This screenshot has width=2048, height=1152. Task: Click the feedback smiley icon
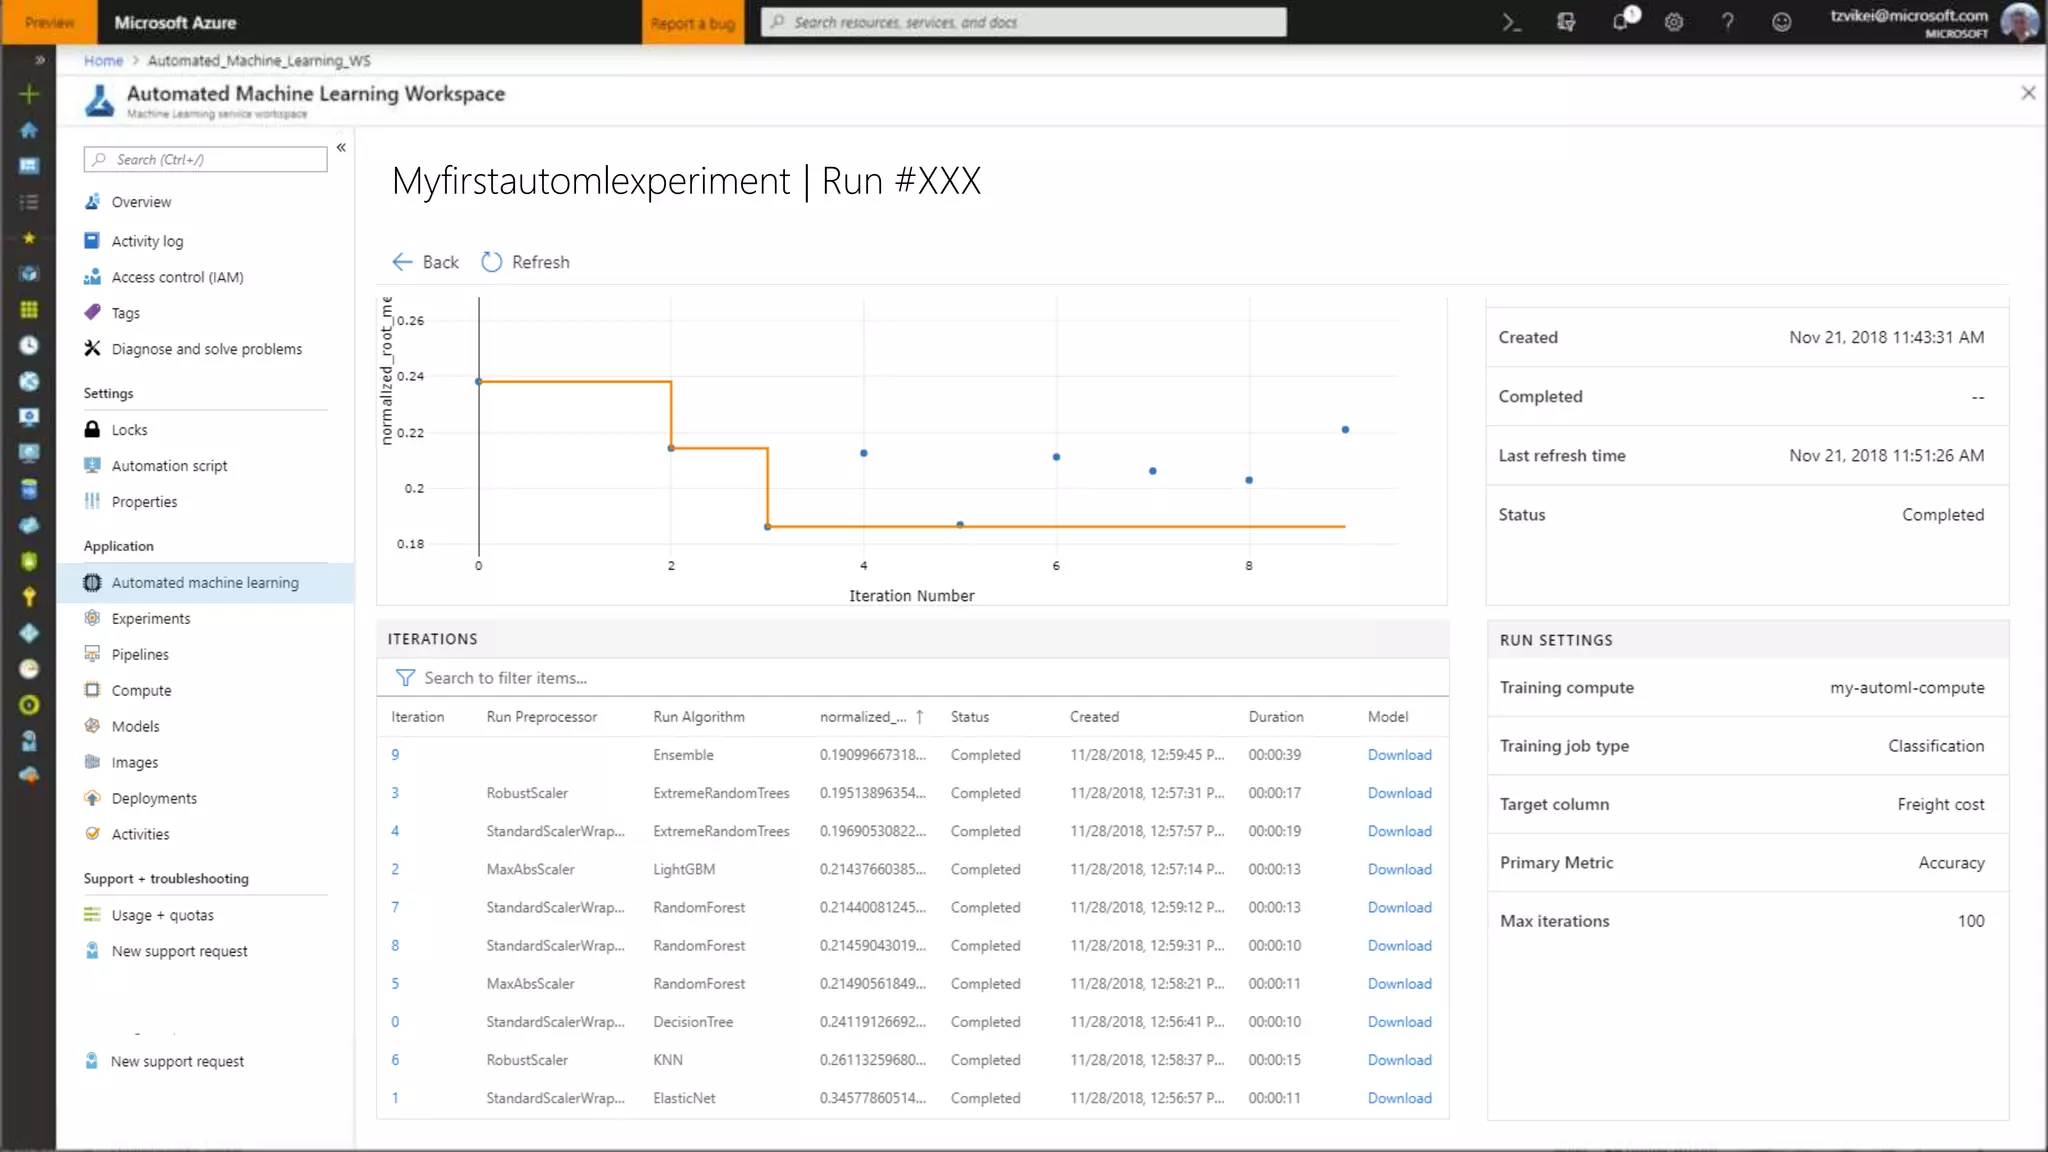[x=1781, y=22]
